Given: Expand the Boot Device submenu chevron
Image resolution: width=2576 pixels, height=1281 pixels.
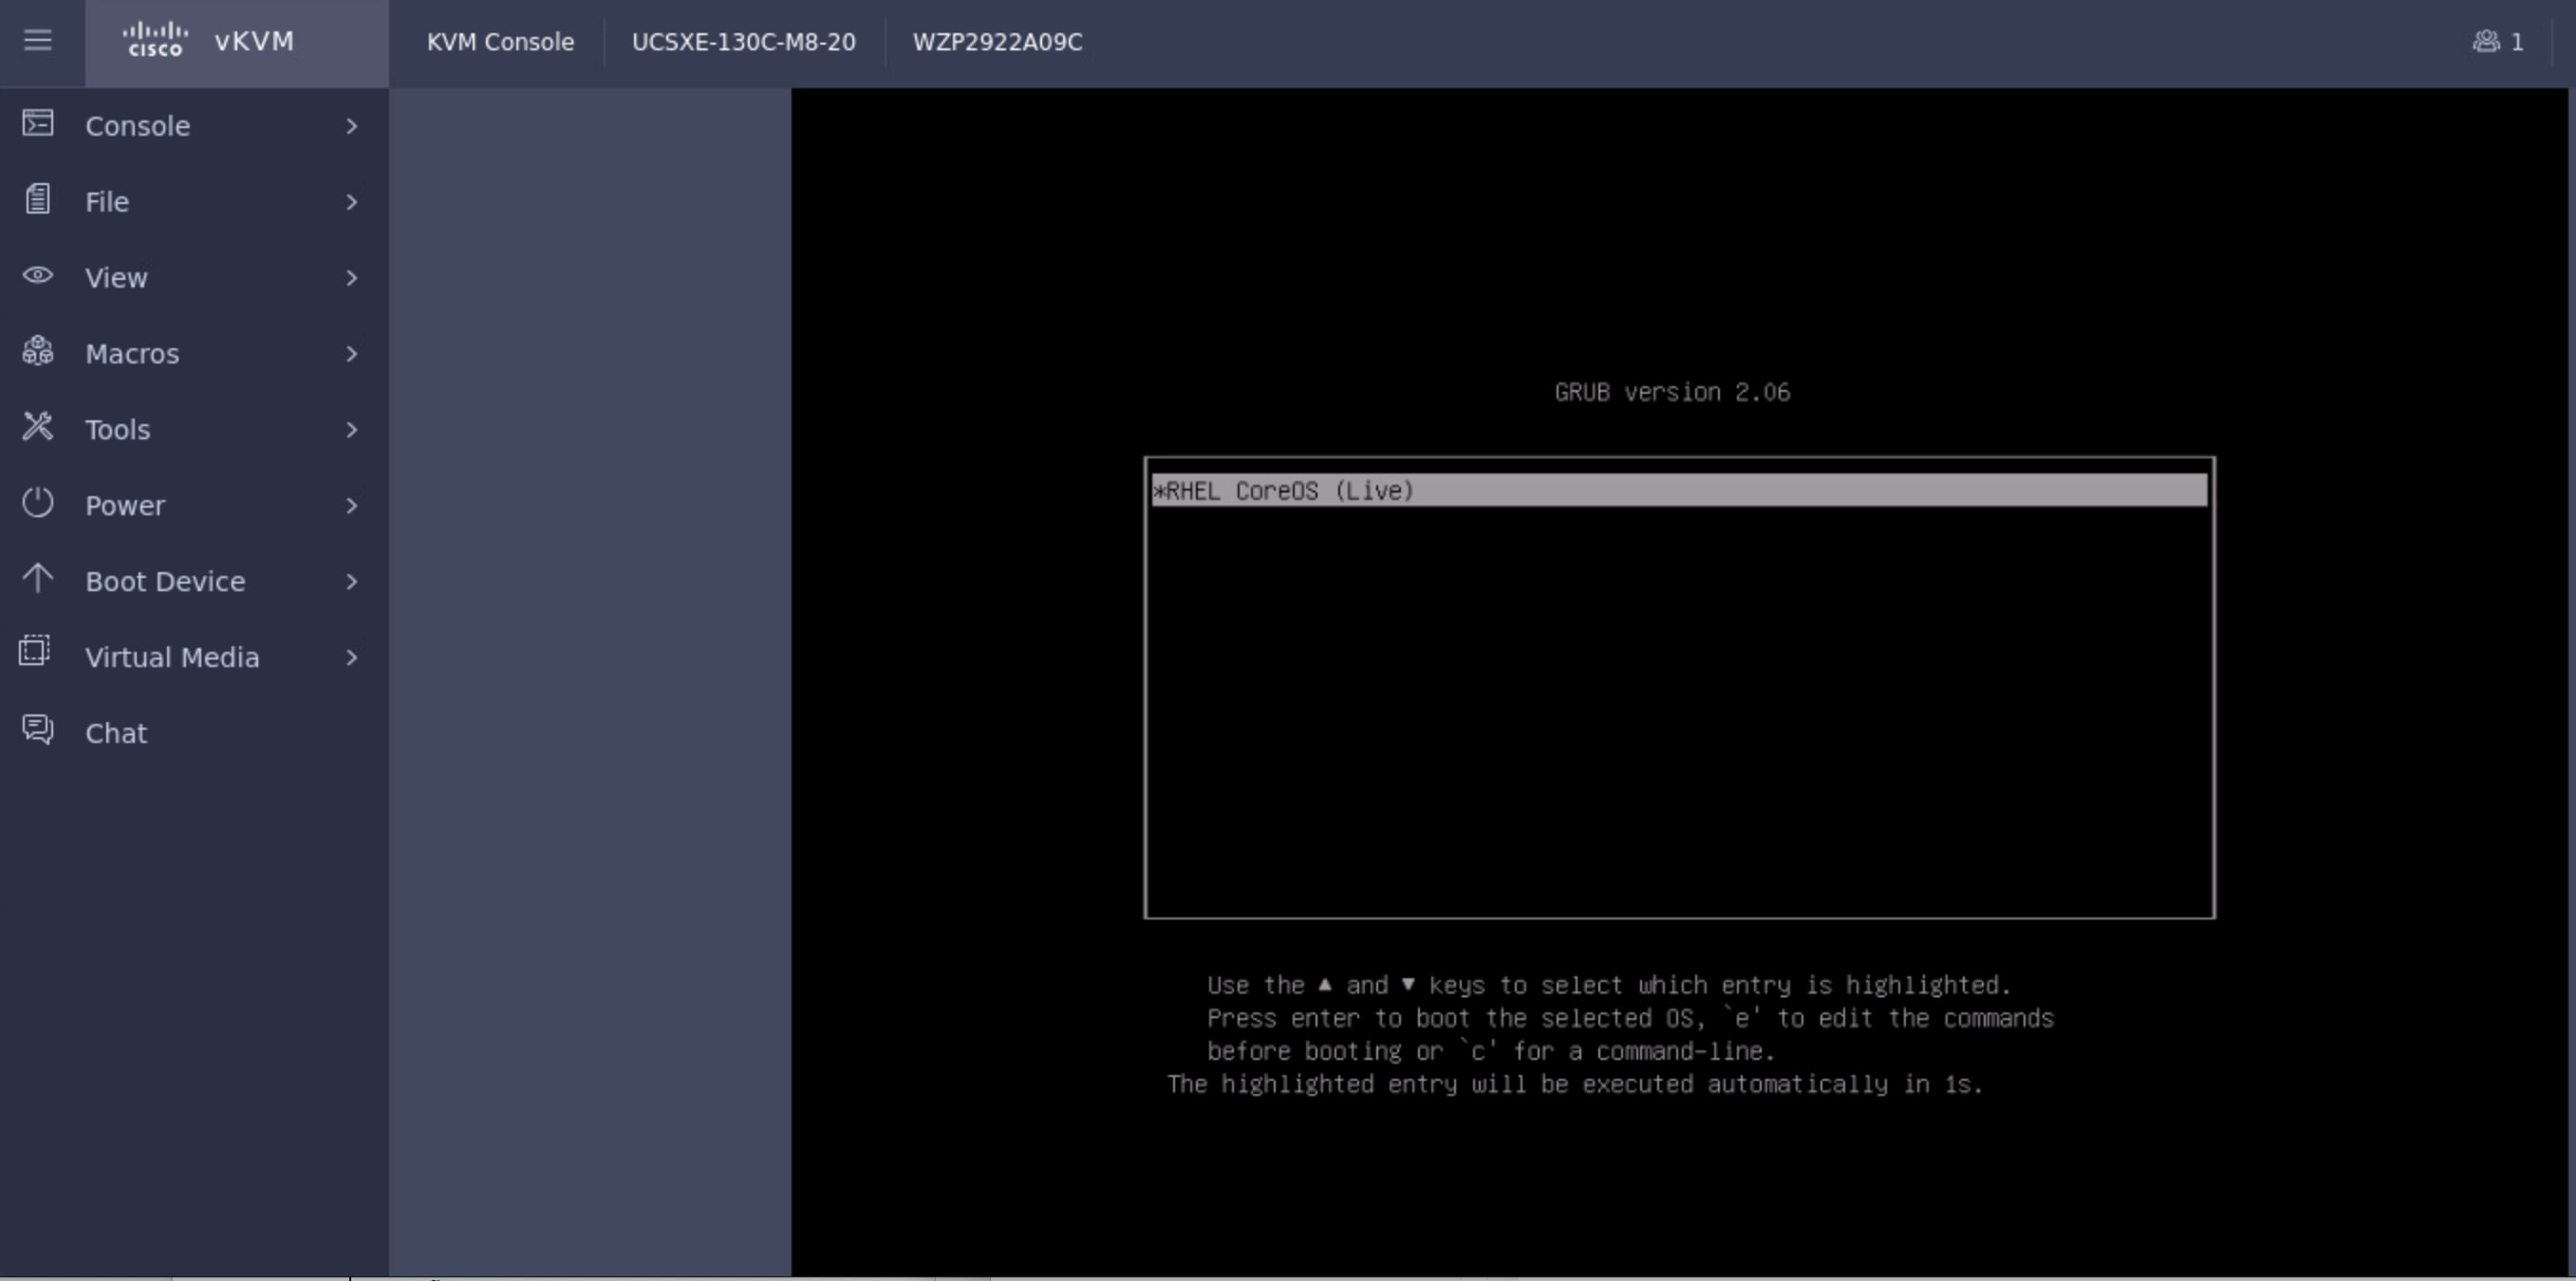Looking at the screenshot, I should click(352, 582).
